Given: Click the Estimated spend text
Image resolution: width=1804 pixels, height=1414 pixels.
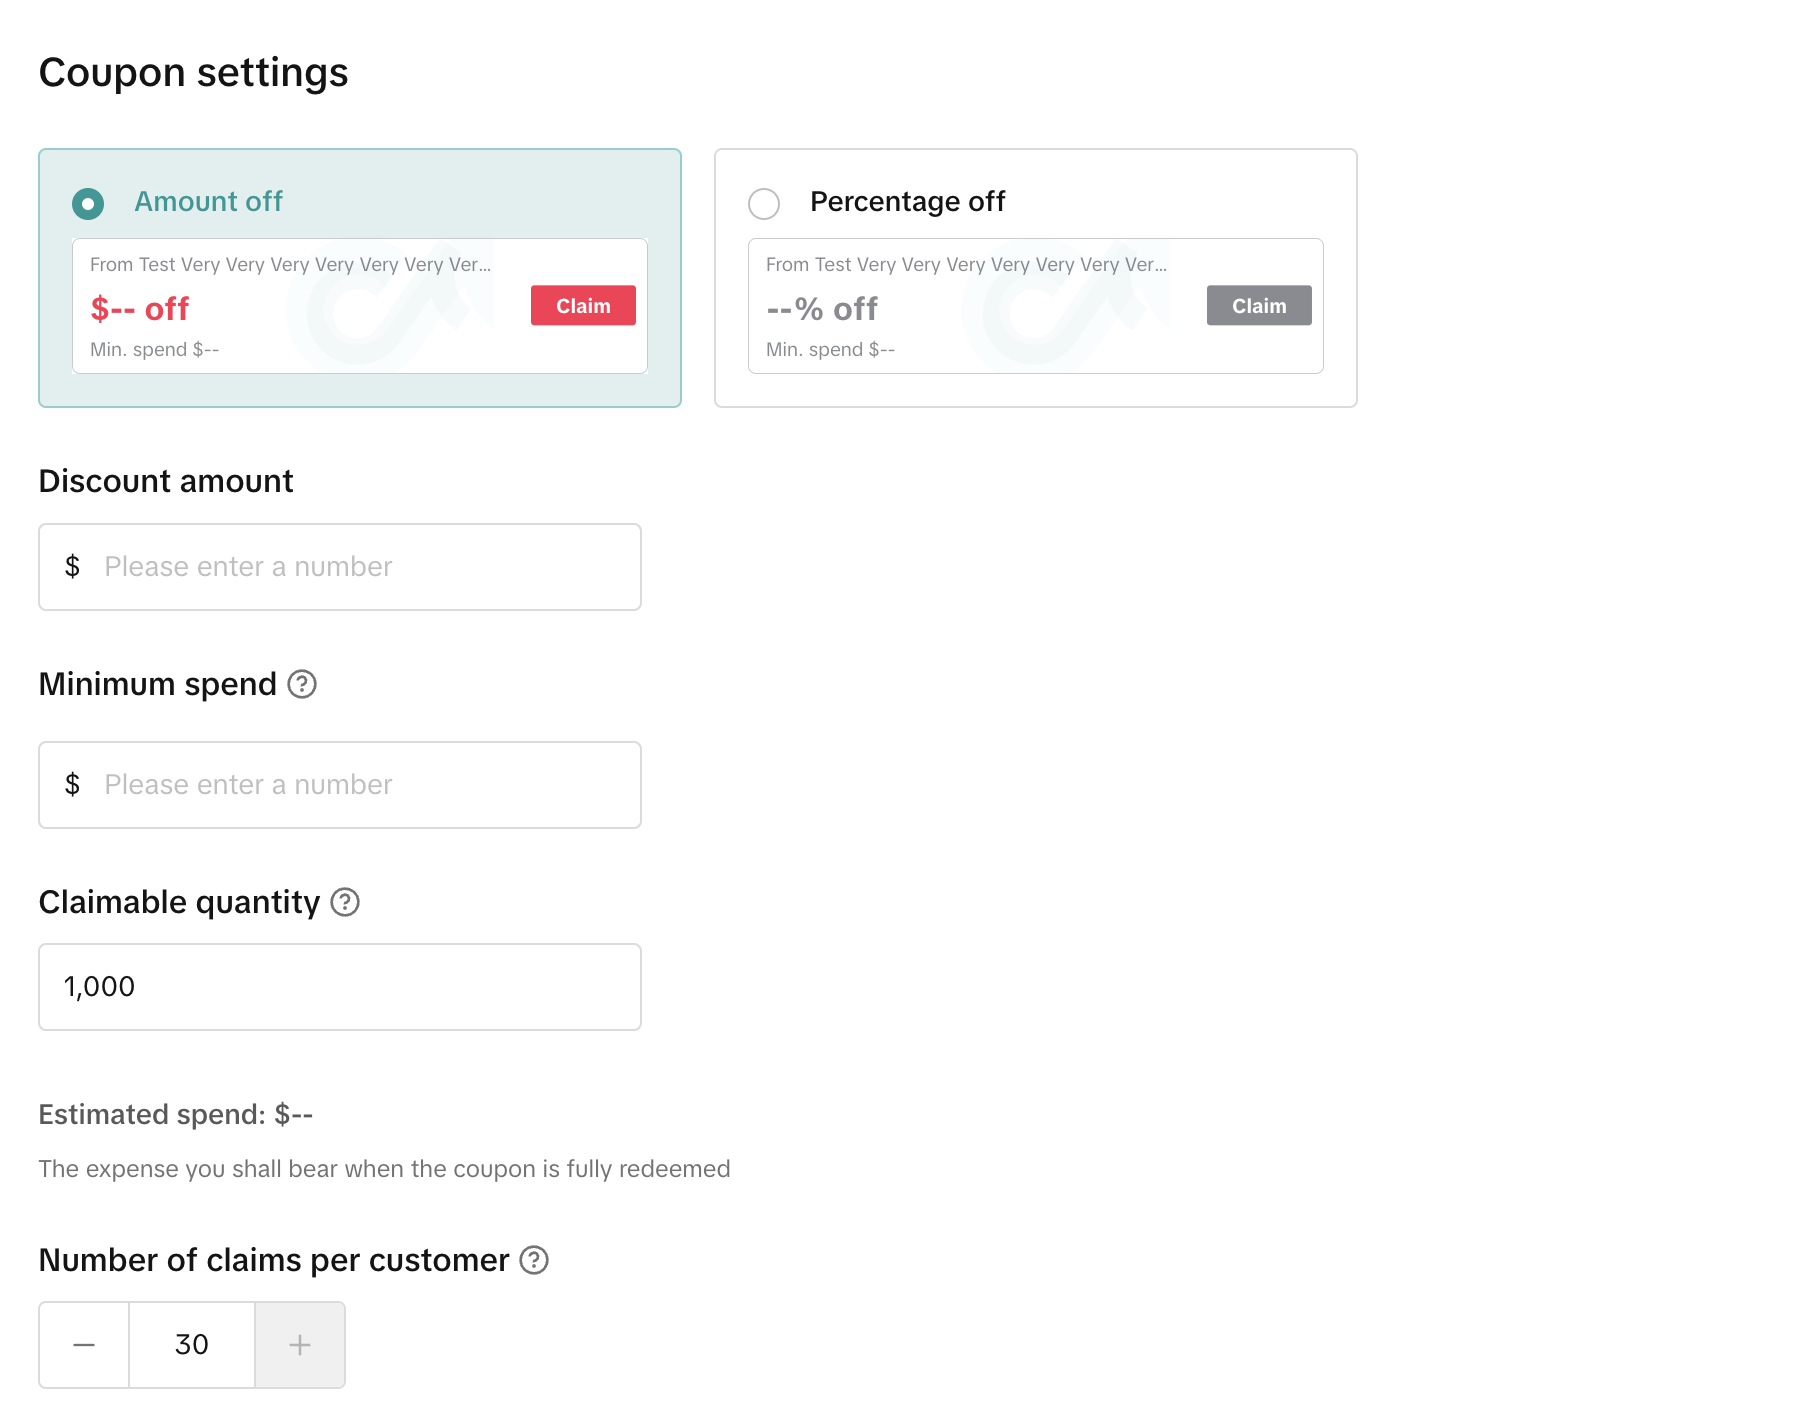Looking at the screenshot, I should 176,1115.
